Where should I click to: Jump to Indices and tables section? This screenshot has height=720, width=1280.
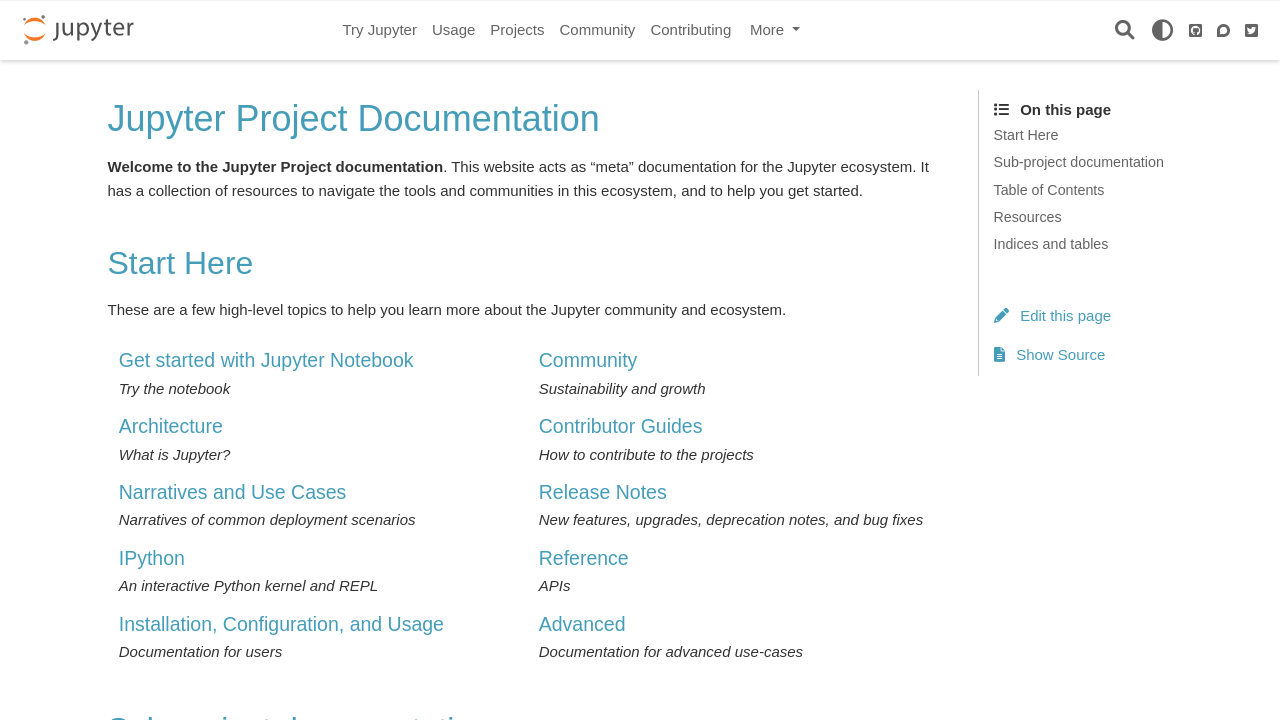[x=1051, y=244]
